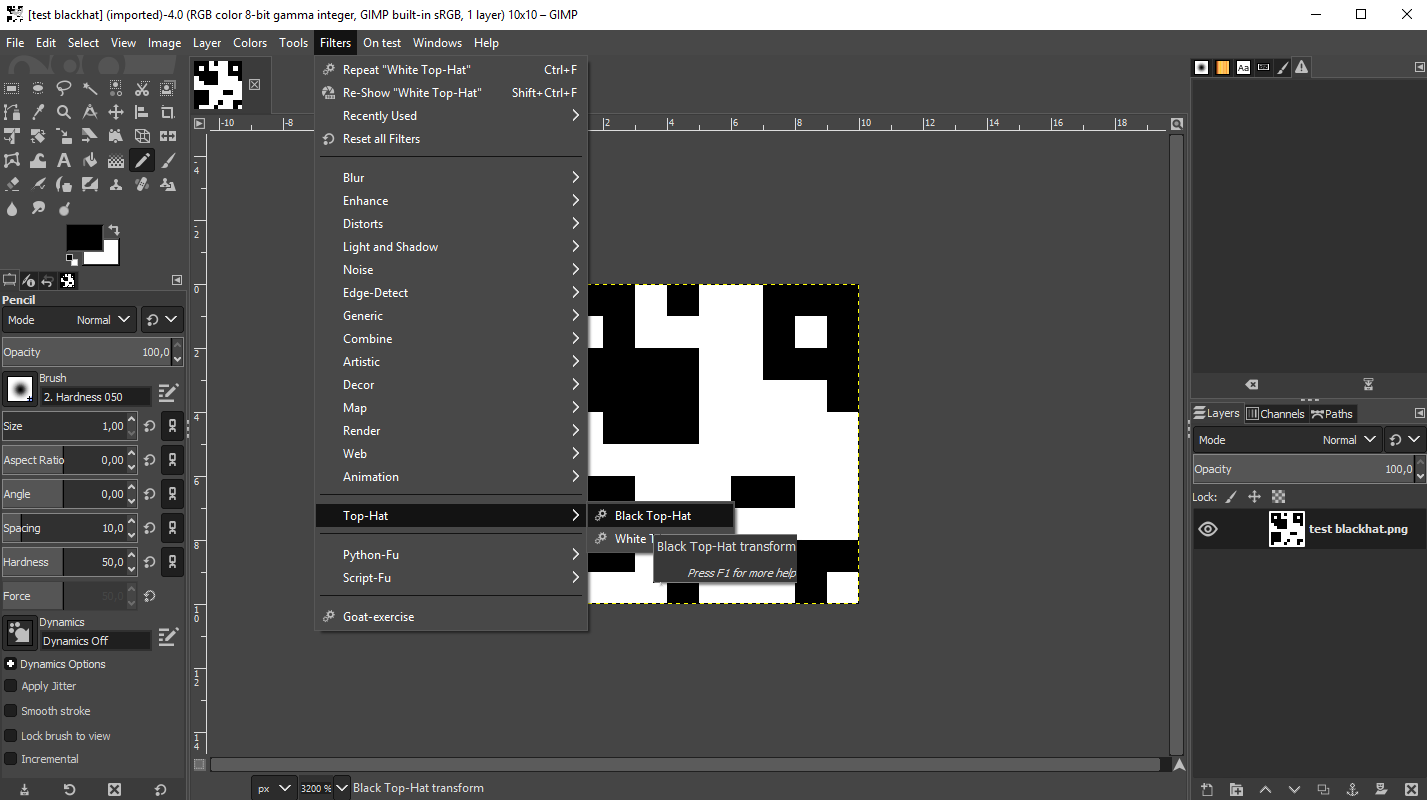Open the Layers panel Mode Normal dropdown

click(1288, 440)
